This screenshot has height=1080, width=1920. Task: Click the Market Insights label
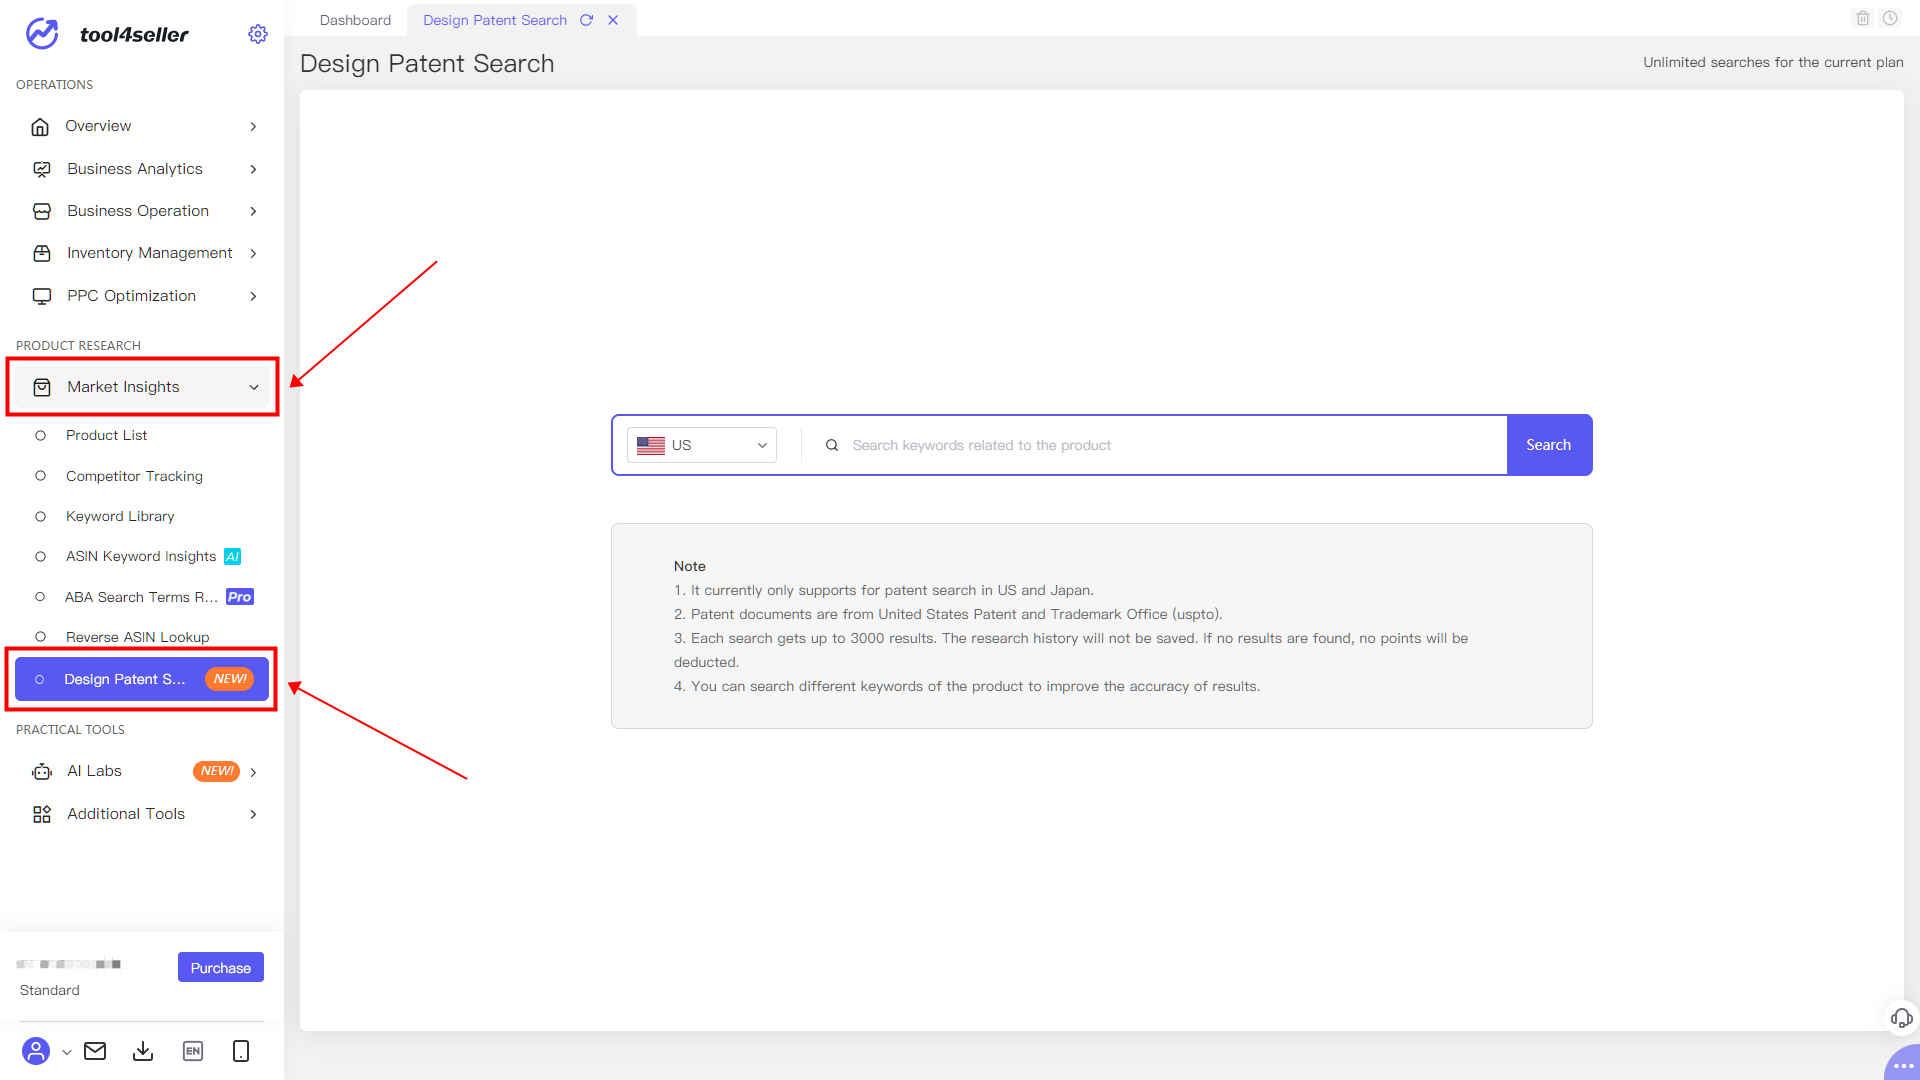pos(123,387)
